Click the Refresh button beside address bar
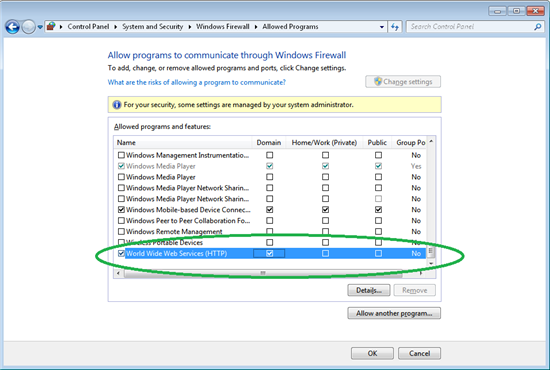 [x=395, y=27]
